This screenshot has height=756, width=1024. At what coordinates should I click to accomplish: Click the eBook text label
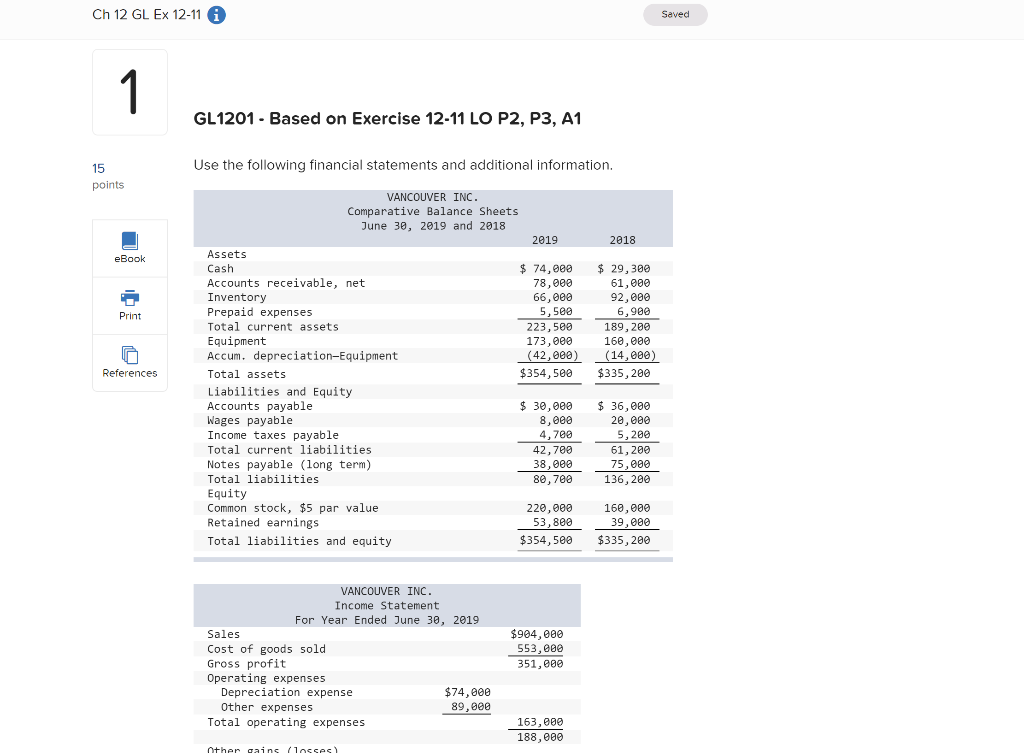click(x=129, y=258)
